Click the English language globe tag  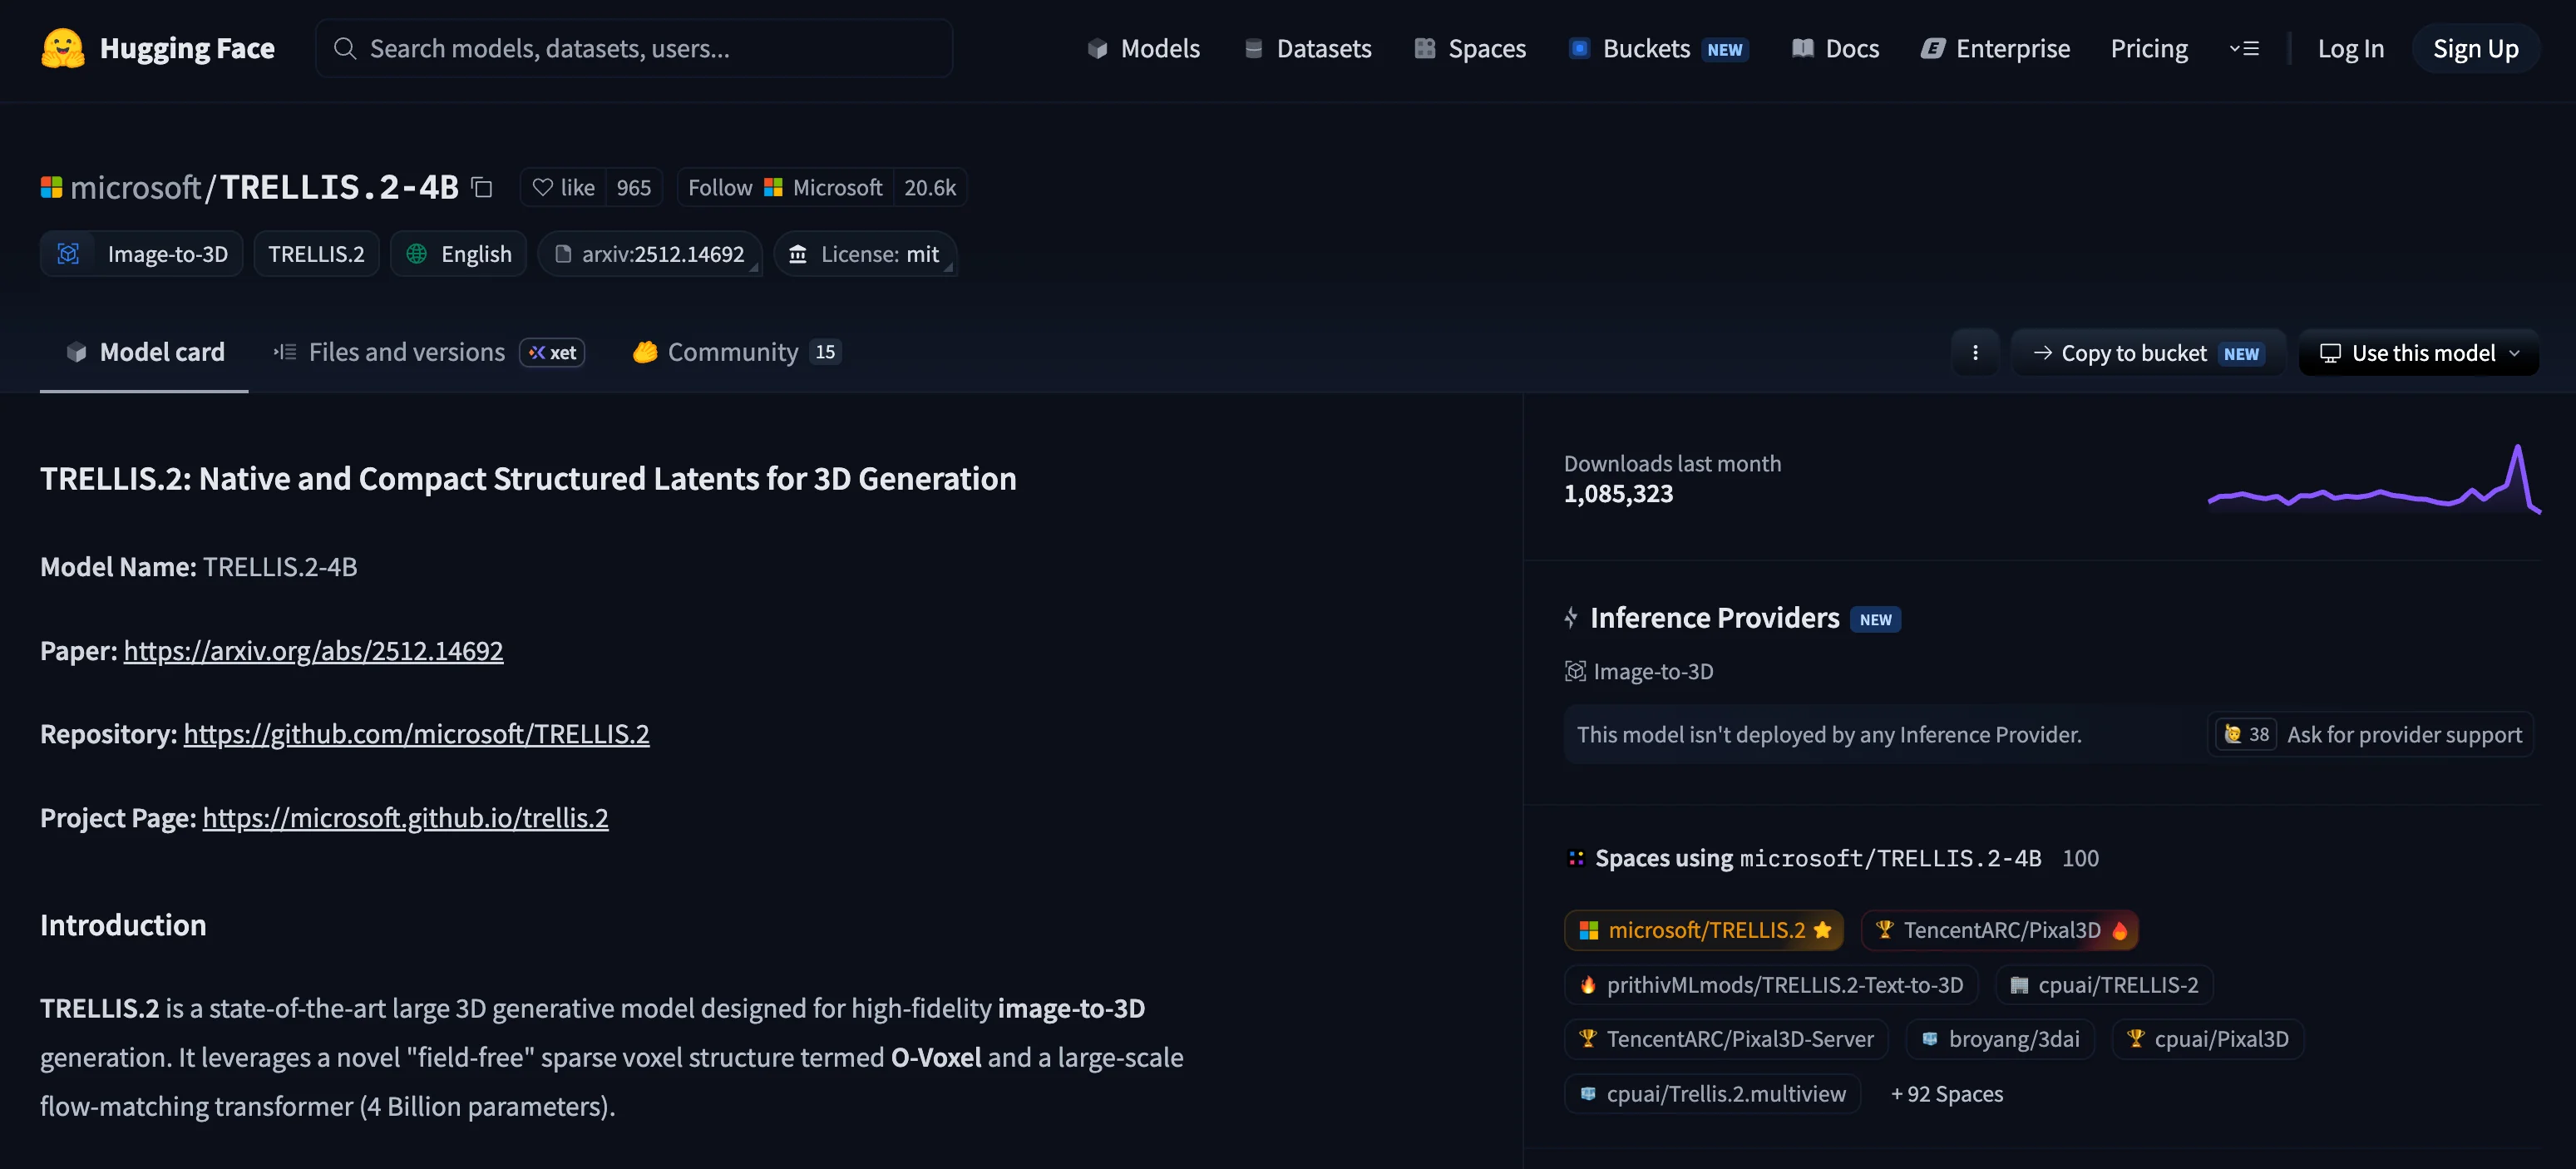click(458, 254)
